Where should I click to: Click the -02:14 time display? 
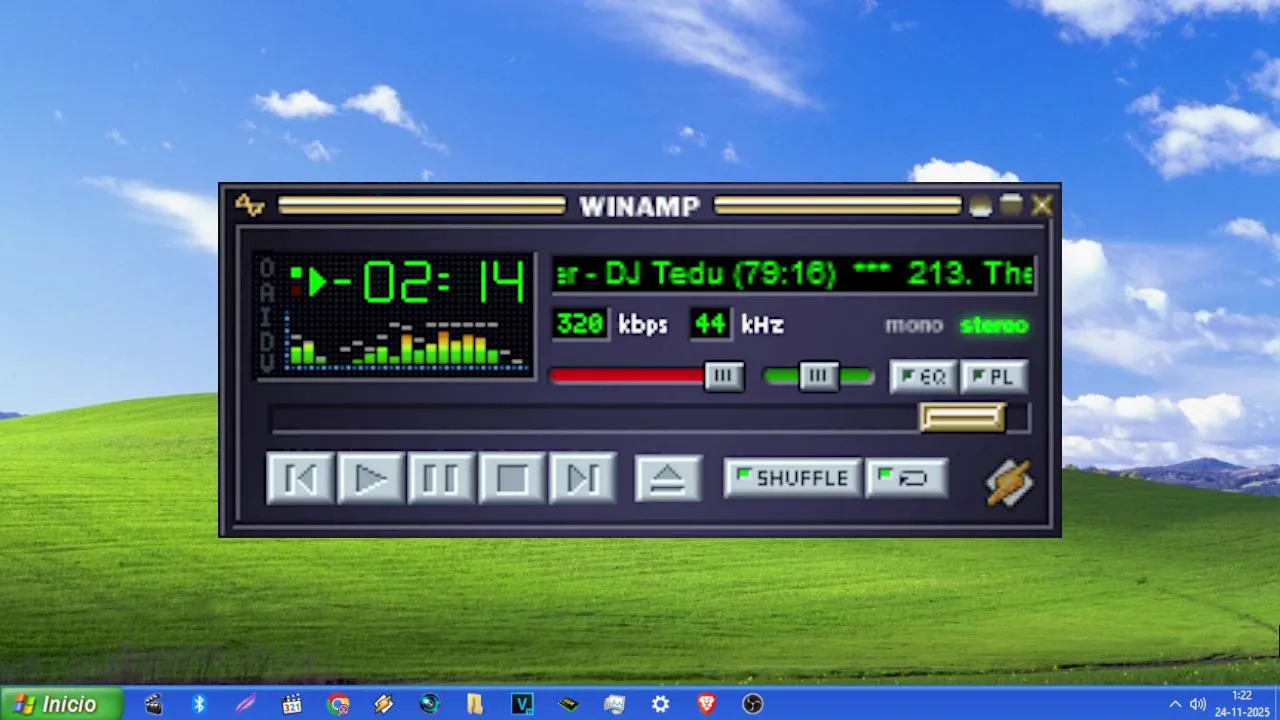(x=428, y=282)
